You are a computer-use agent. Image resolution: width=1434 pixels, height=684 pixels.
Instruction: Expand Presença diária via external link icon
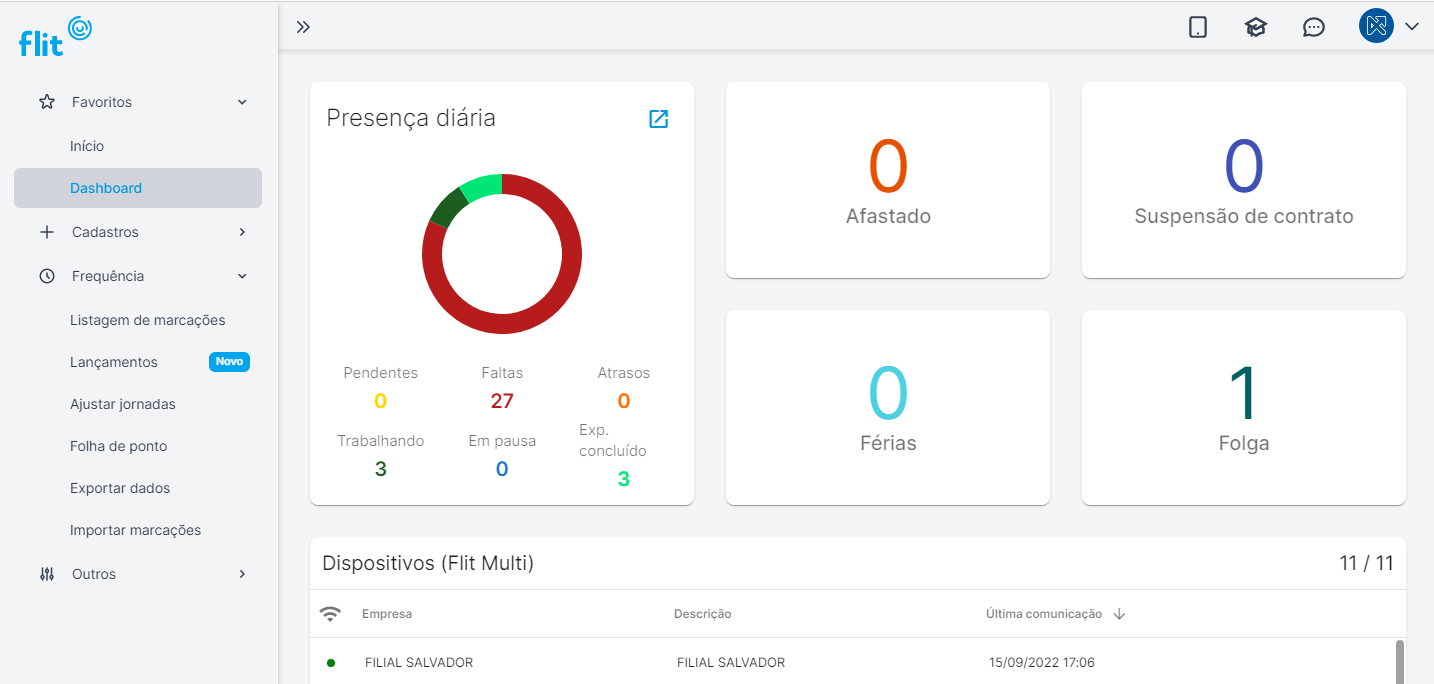tap(658, 118)
